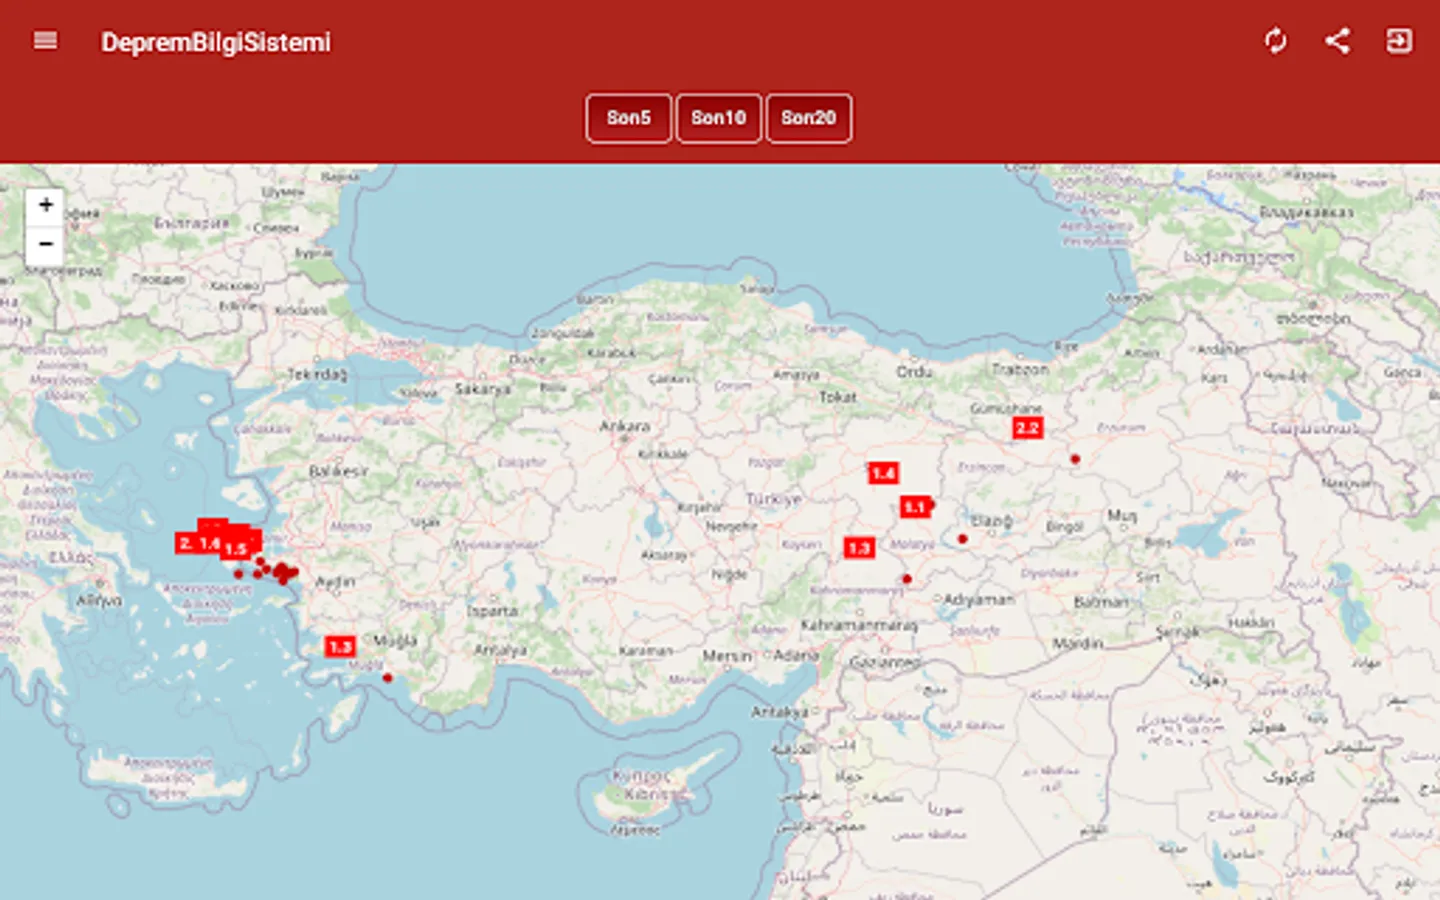Click the Antalya city label
The image size is (1440, 900).
tap(501, 650)
